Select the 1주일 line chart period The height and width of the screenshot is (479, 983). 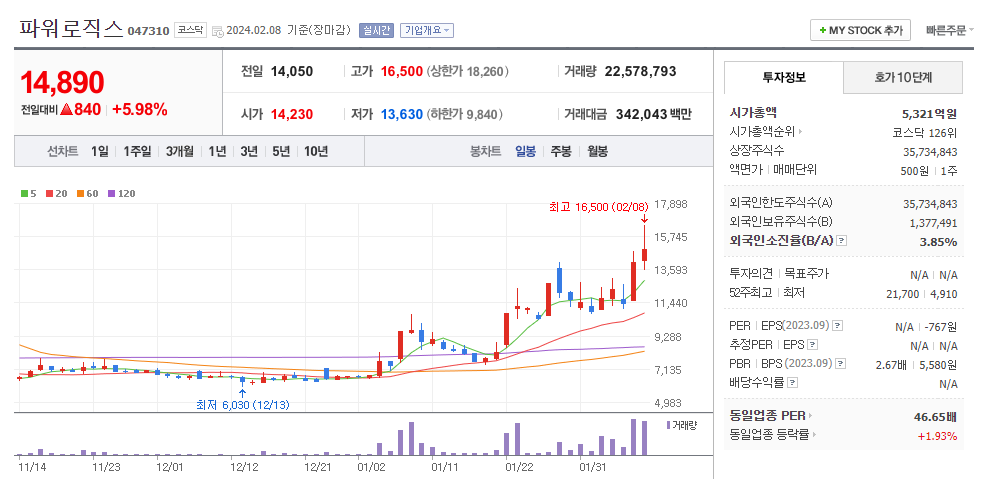[x=137, y=151]
